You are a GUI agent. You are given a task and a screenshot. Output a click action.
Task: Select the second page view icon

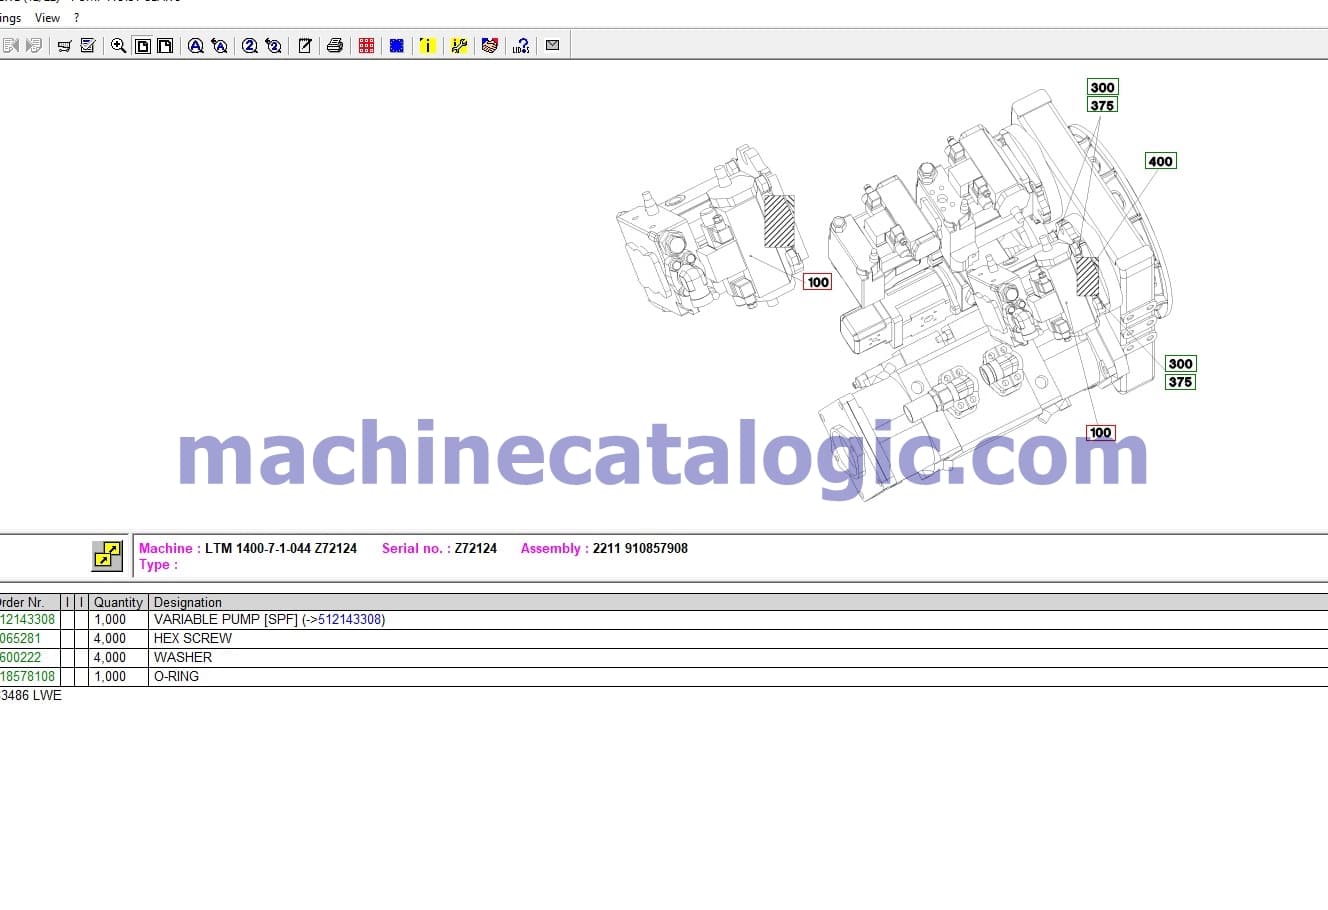165,45
